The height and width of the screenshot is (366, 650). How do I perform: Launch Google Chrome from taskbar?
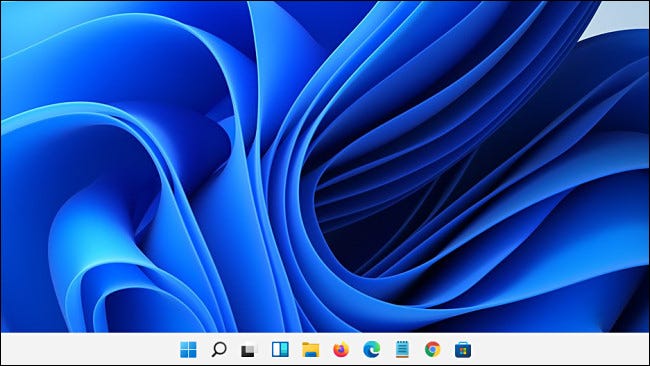(x=432, y=349)
